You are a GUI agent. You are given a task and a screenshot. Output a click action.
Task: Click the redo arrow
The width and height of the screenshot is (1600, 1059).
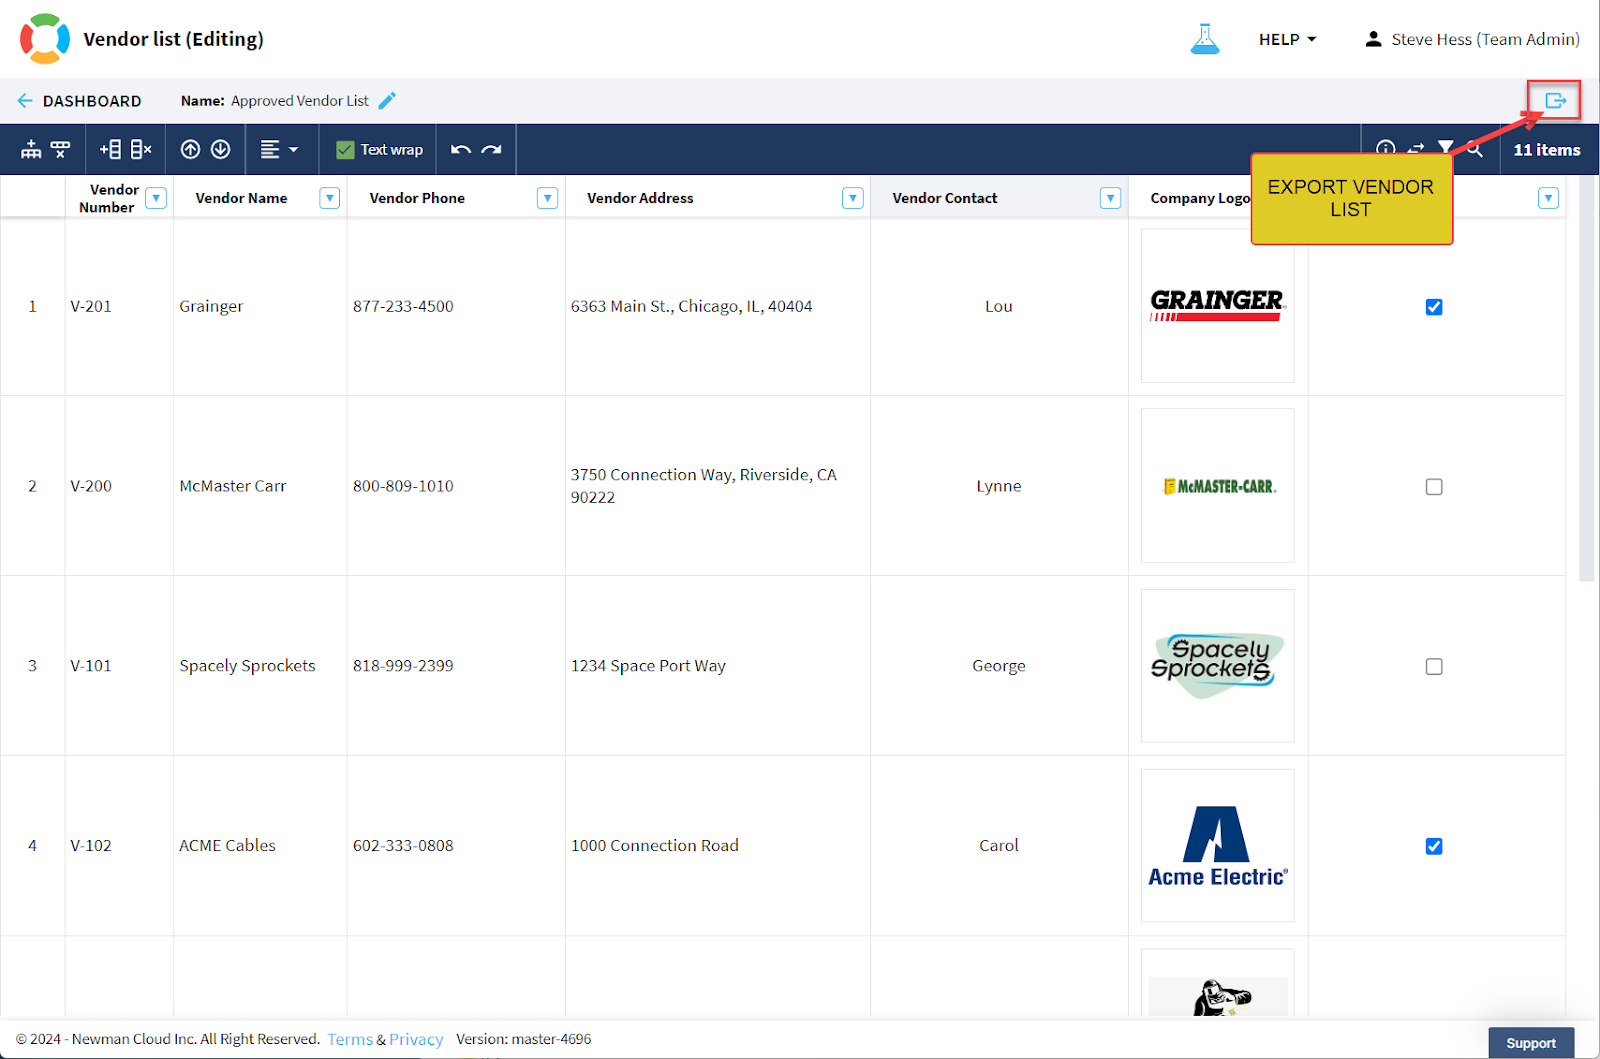[491, 149]
